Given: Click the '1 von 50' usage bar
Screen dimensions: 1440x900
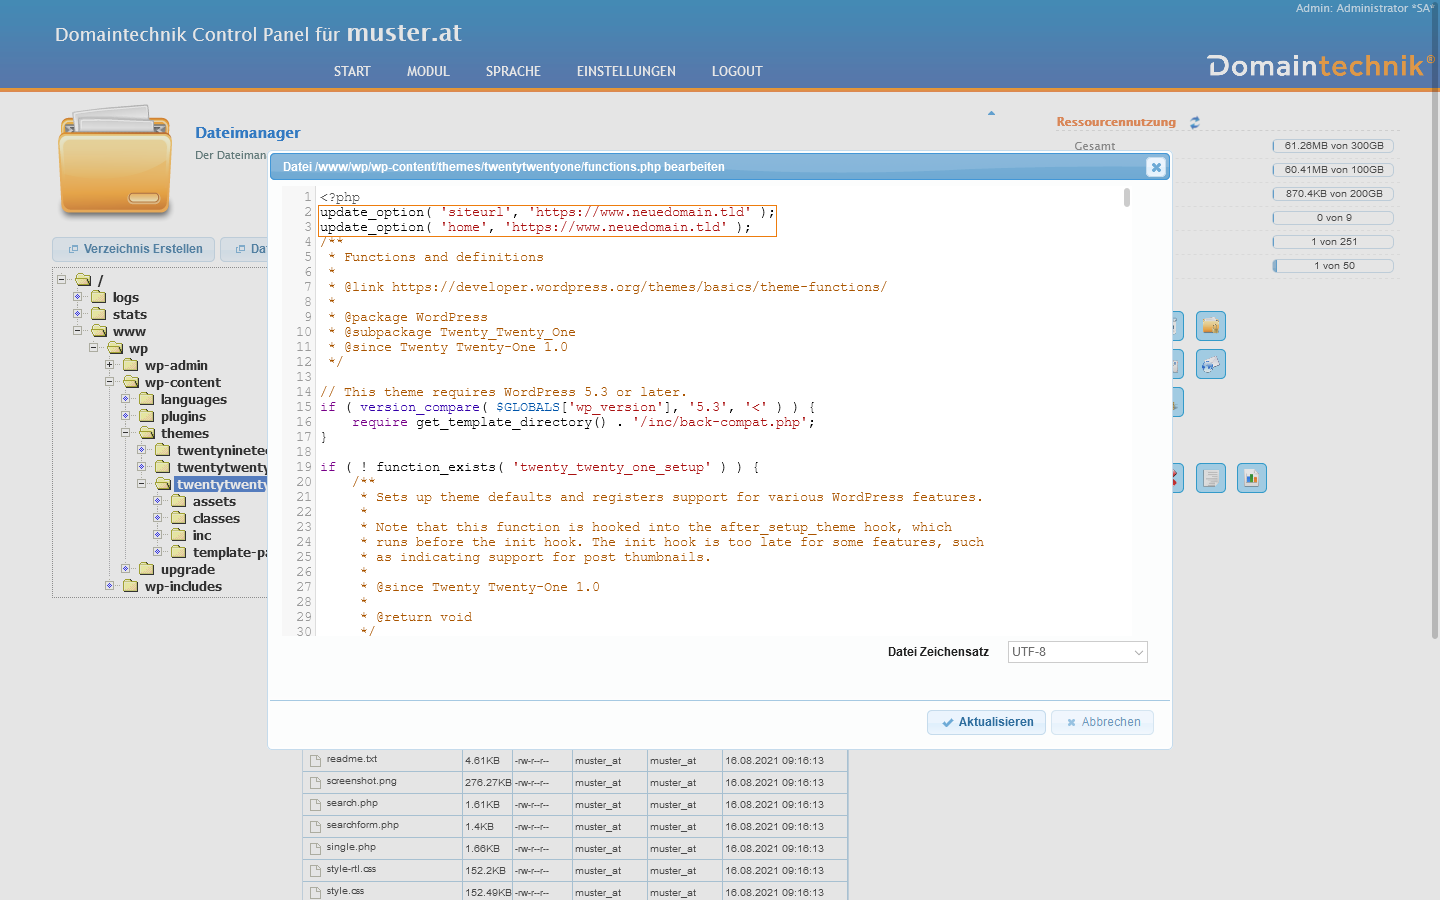Looking at the screenshot, I should tap(1333, 266).
